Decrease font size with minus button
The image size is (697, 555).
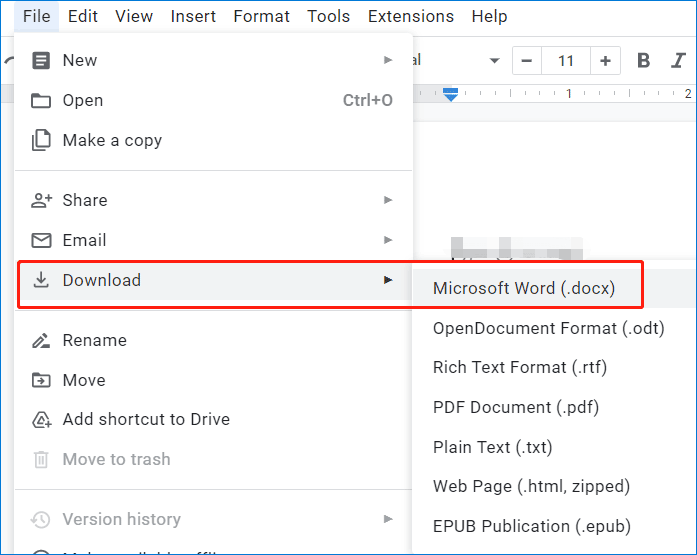pyautogui.click(x=527, y=60)
